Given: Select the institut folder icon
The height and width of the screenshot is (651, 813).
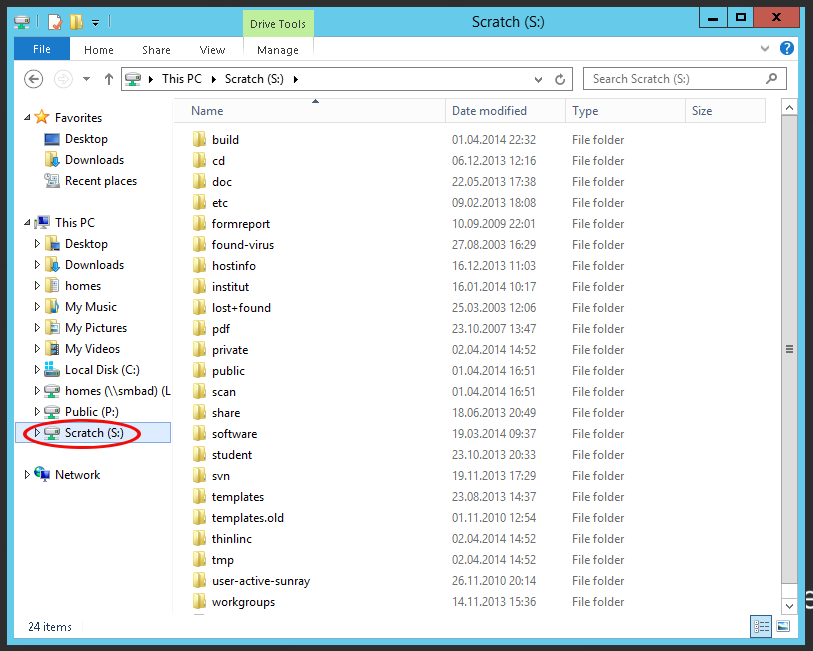Looking at the screenshot, I should [199, 286].
